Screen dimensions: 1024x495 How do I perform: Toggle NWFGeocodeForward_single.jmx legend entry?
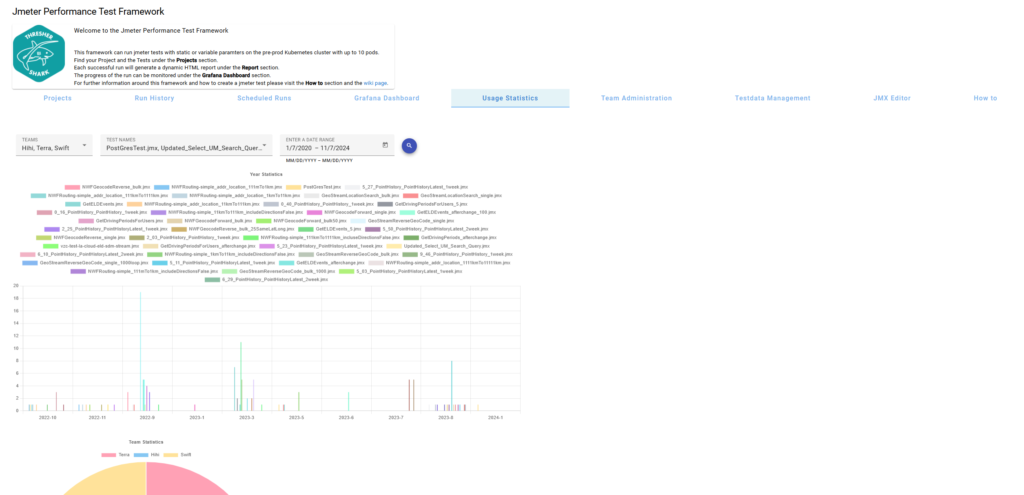click(351, 212)
